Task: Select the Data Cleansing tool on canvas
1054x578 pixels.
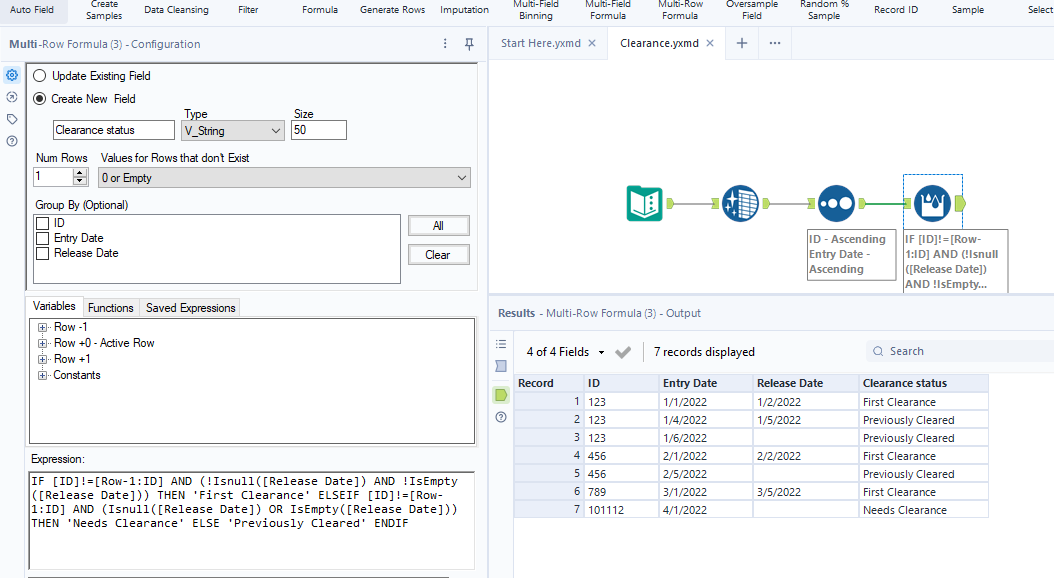Action: pyautogui.click(x=740, y=203)
